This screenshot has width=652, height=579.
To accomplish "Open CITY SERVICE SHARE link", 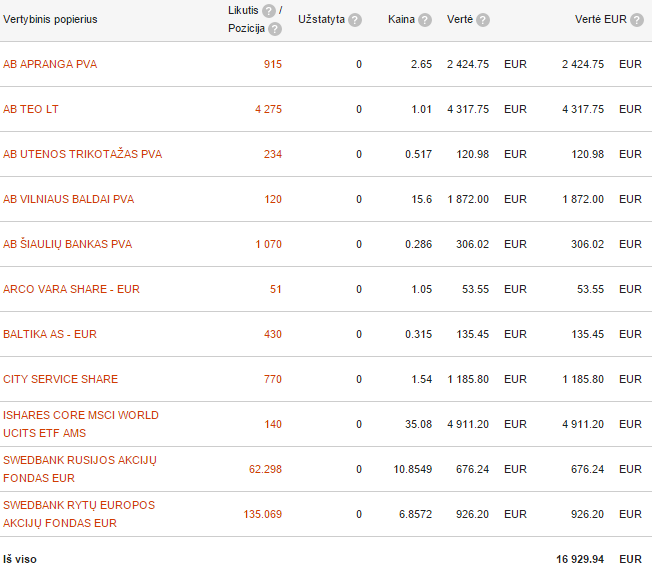I will [x=61, y=379].
